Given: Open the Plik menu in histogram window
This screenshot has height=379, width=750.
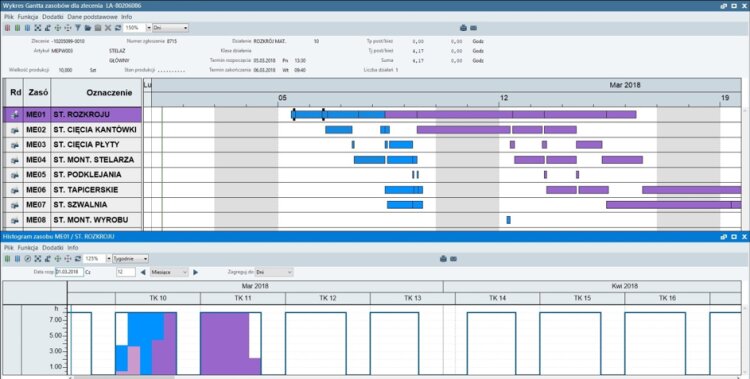Looking at the screenshot, I should 9,247.
